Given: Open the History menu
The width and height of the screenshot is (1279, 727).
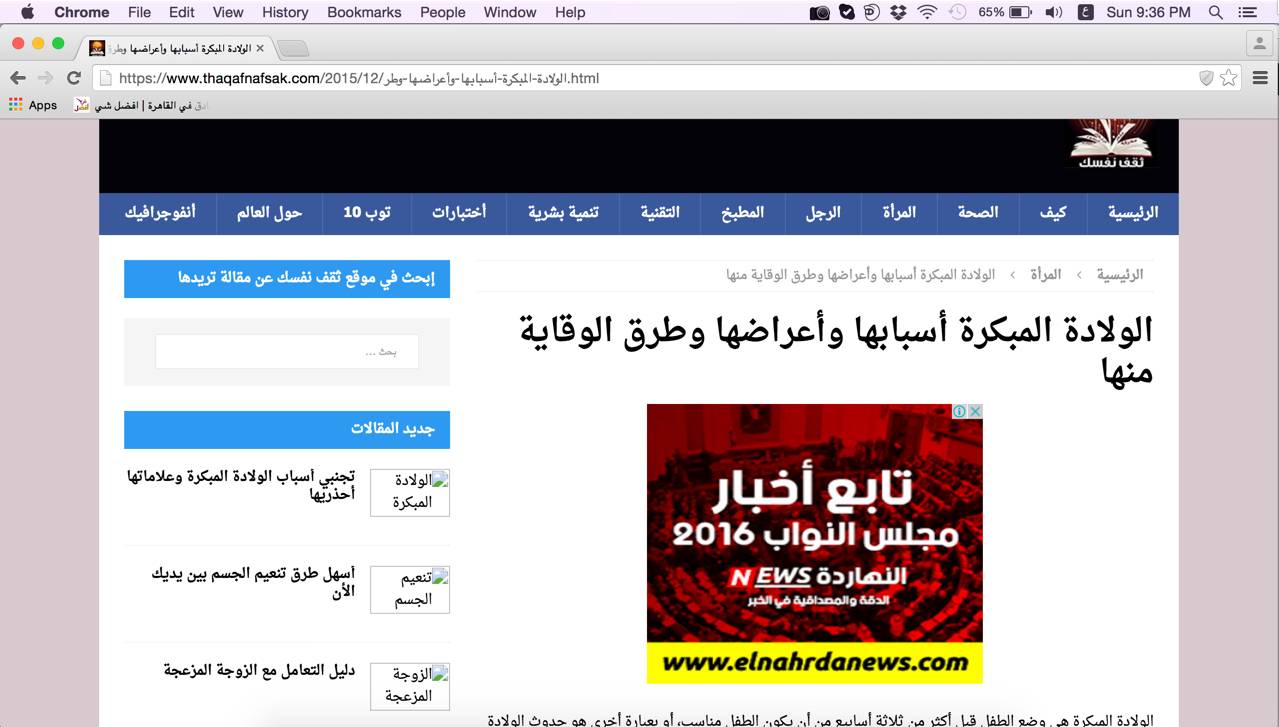Looking at the screenshot, I should click(x=285, y=12).
